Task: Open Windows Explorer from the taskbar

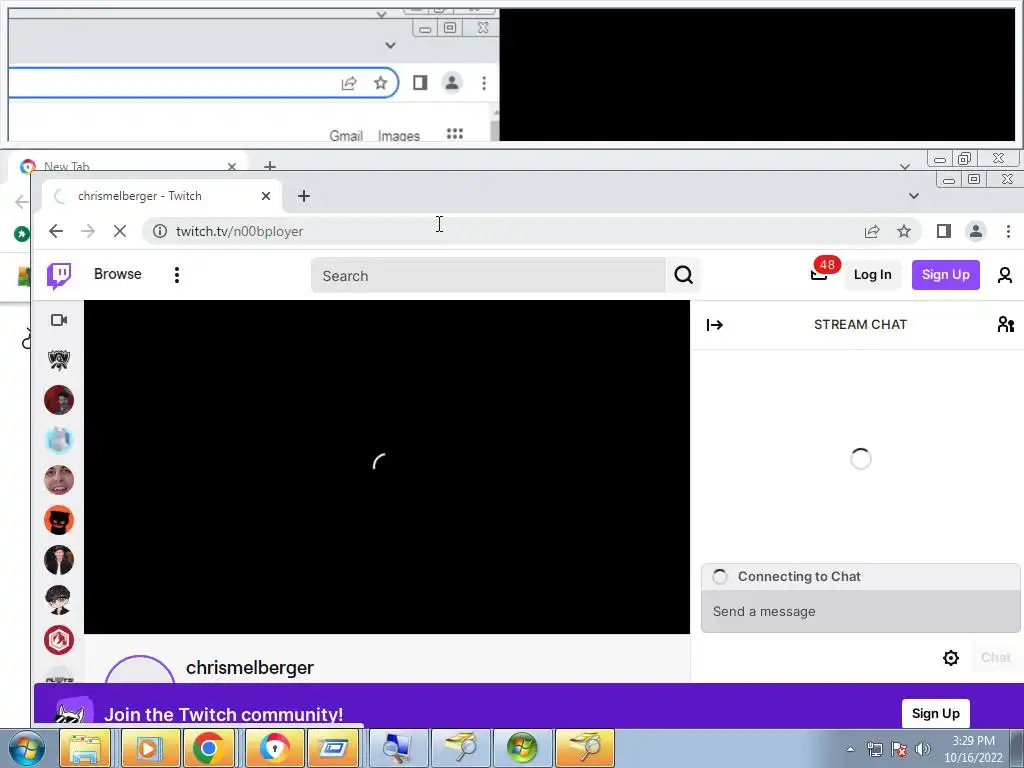Action: coord(85,748)
